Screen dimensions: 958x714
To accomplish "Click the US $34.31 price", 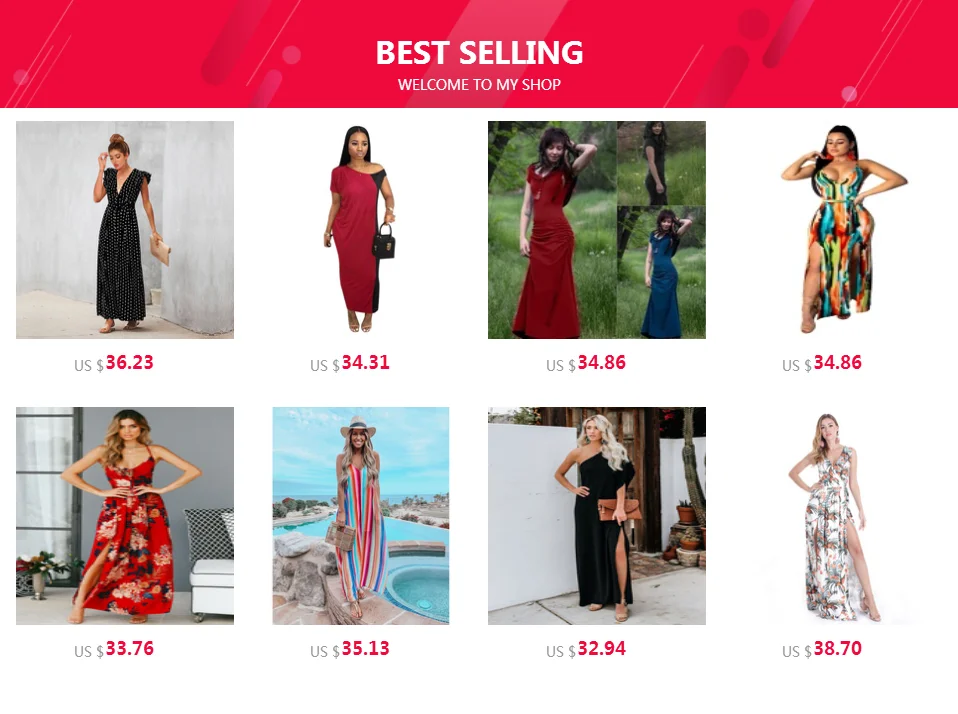I will click(x=350, y=363).
